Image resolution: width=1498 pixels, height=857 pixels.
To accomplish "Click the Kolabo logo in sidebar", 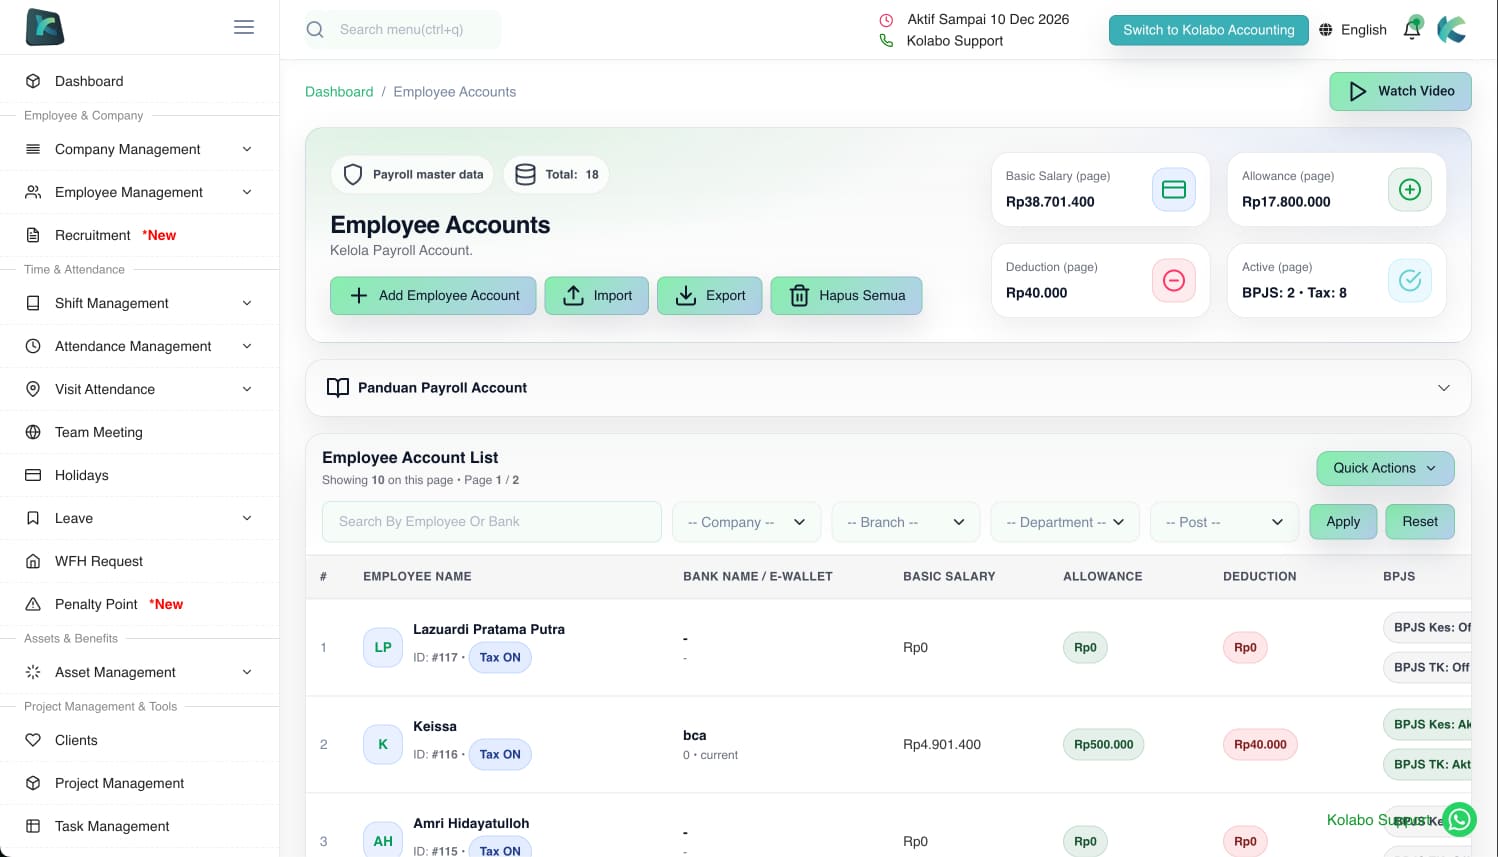I will [45, 27].
